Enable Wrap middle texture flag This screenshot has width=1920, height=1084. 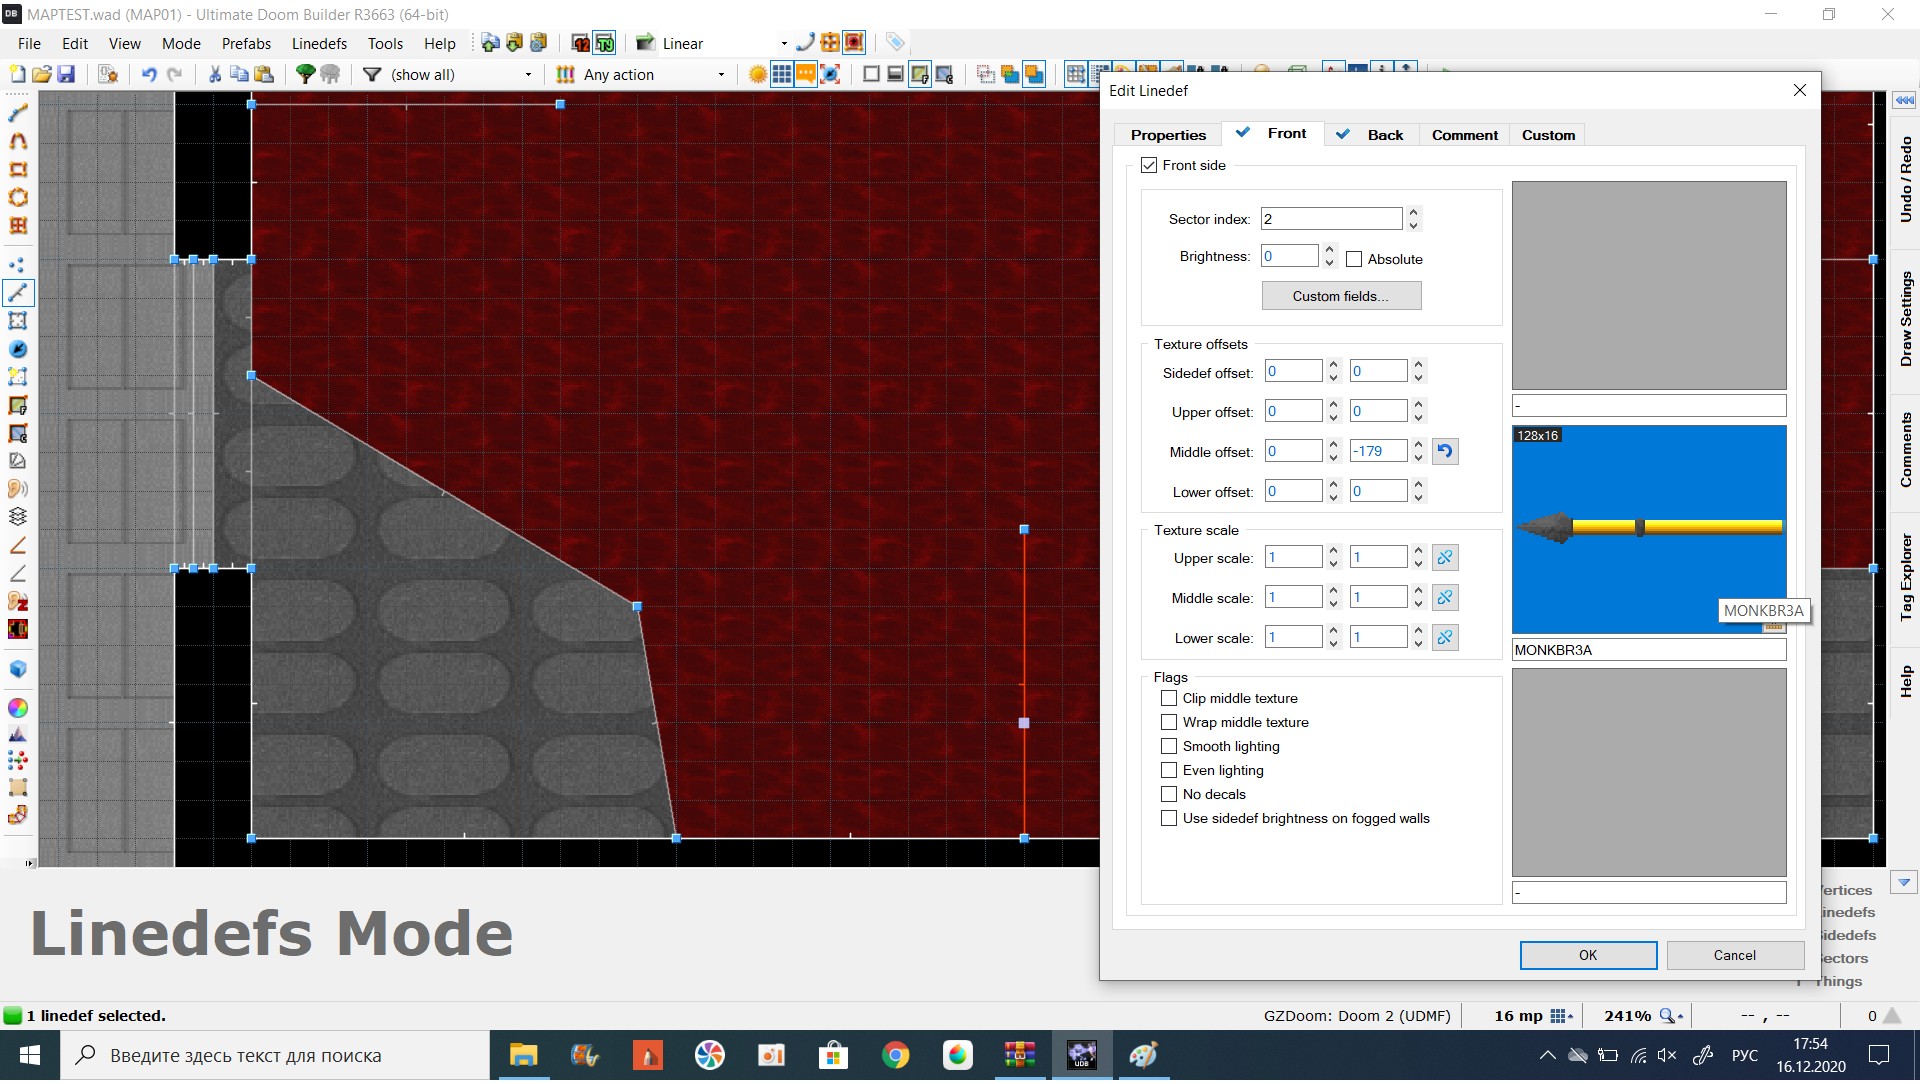(x=1169, y=723)
